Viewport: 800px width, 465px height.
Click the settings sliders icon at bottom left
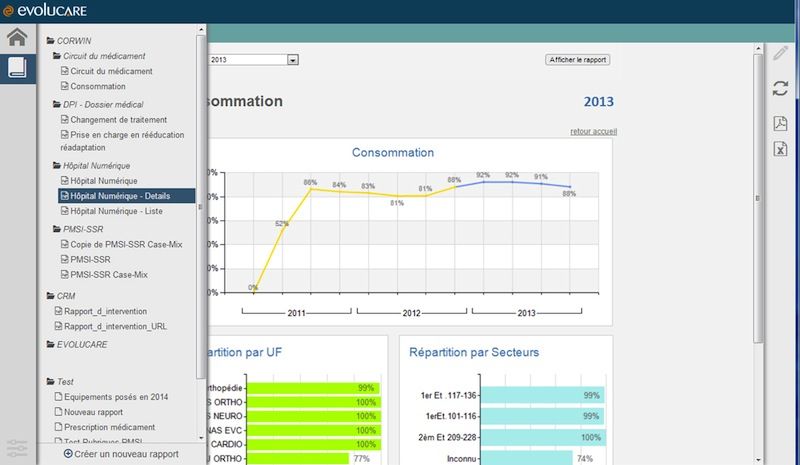(16, 444)
